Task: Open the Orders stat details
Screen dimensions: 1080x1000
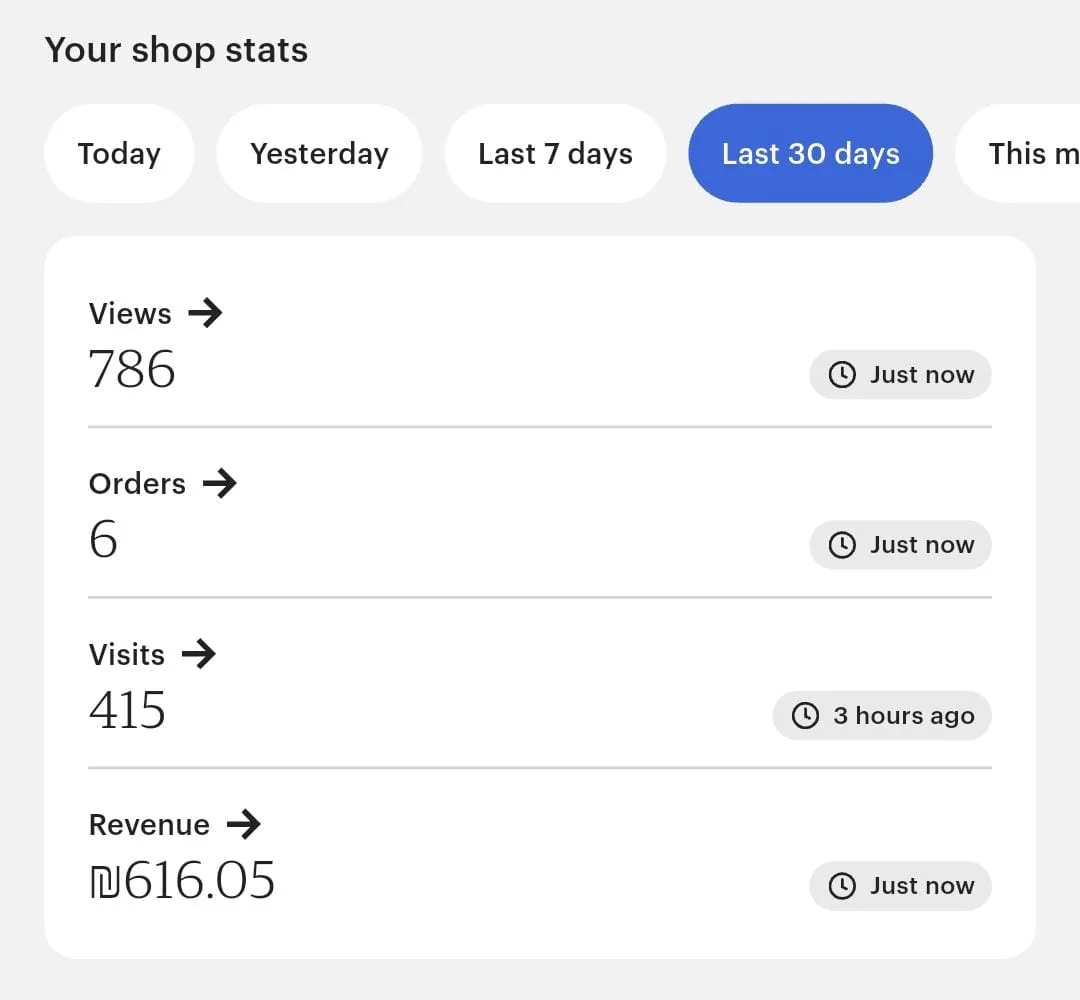Action: pyautogui.click(x=137, y=484)
